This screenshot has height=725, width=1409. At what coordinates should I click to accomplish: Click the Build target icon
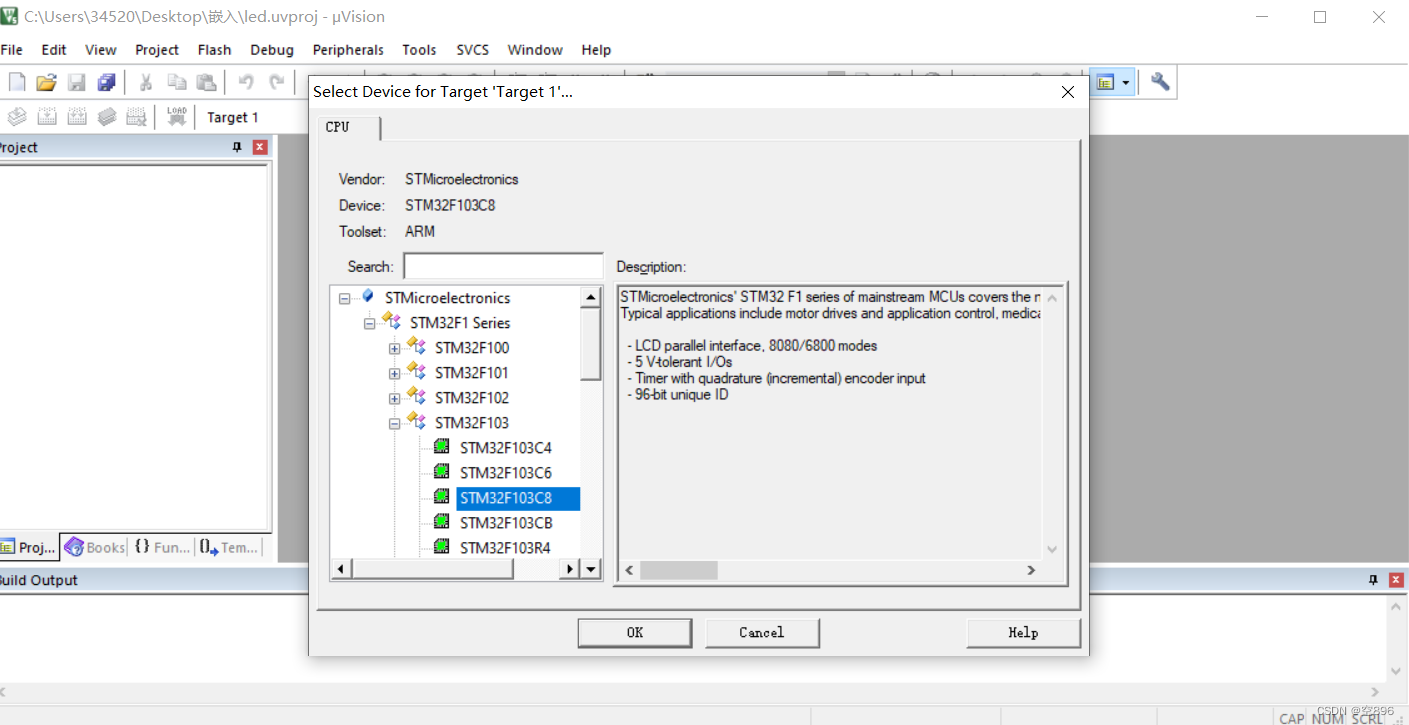(x=46, y=117)
